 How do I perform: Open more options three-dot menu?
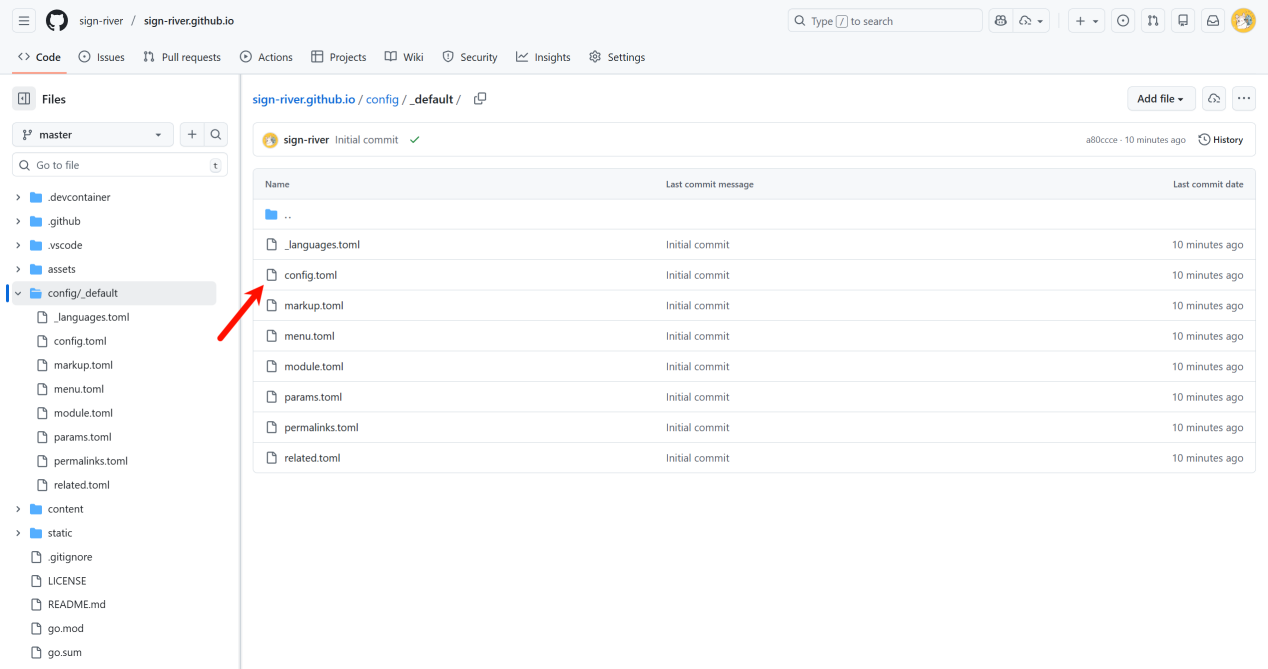1244,99
